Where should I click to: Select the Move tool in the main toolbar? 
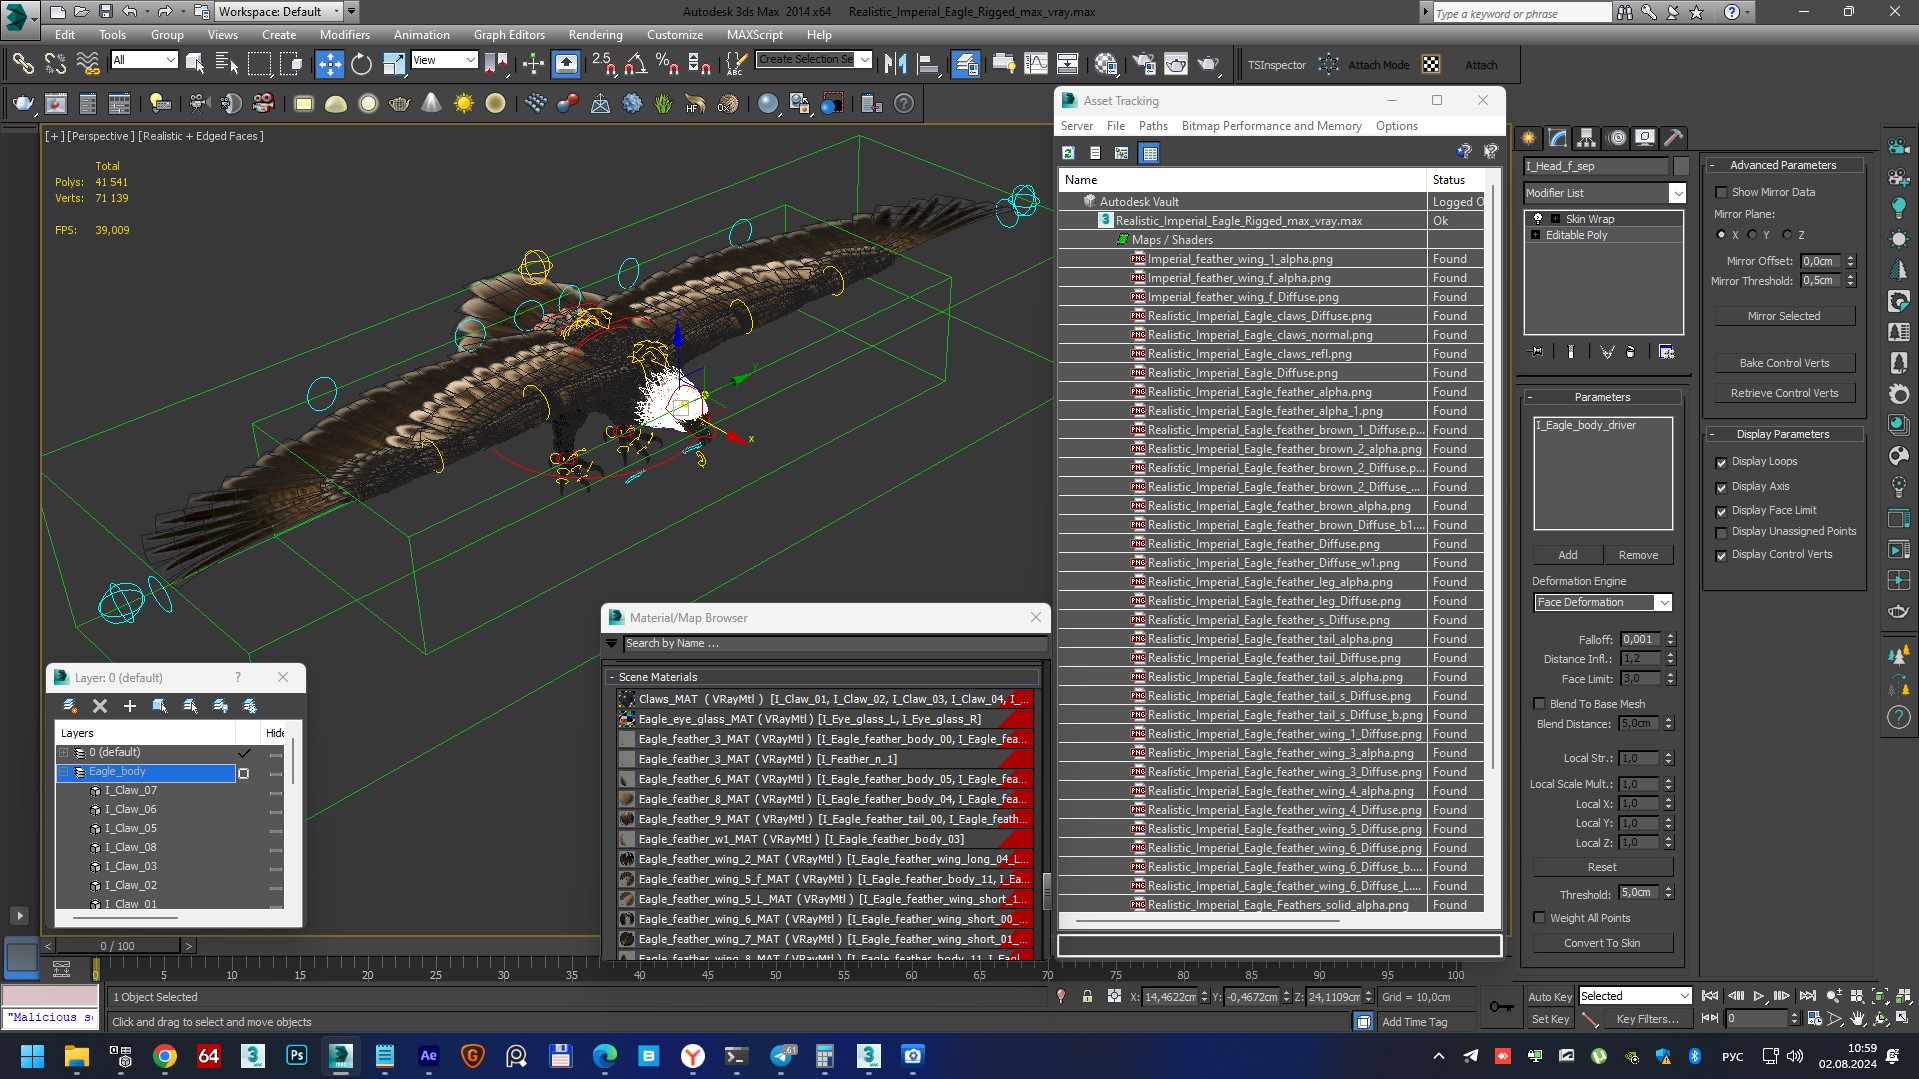coord(329,65)
